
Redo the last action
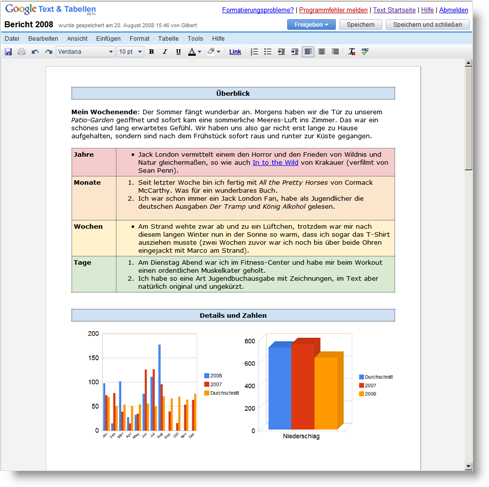pos(49,52)
